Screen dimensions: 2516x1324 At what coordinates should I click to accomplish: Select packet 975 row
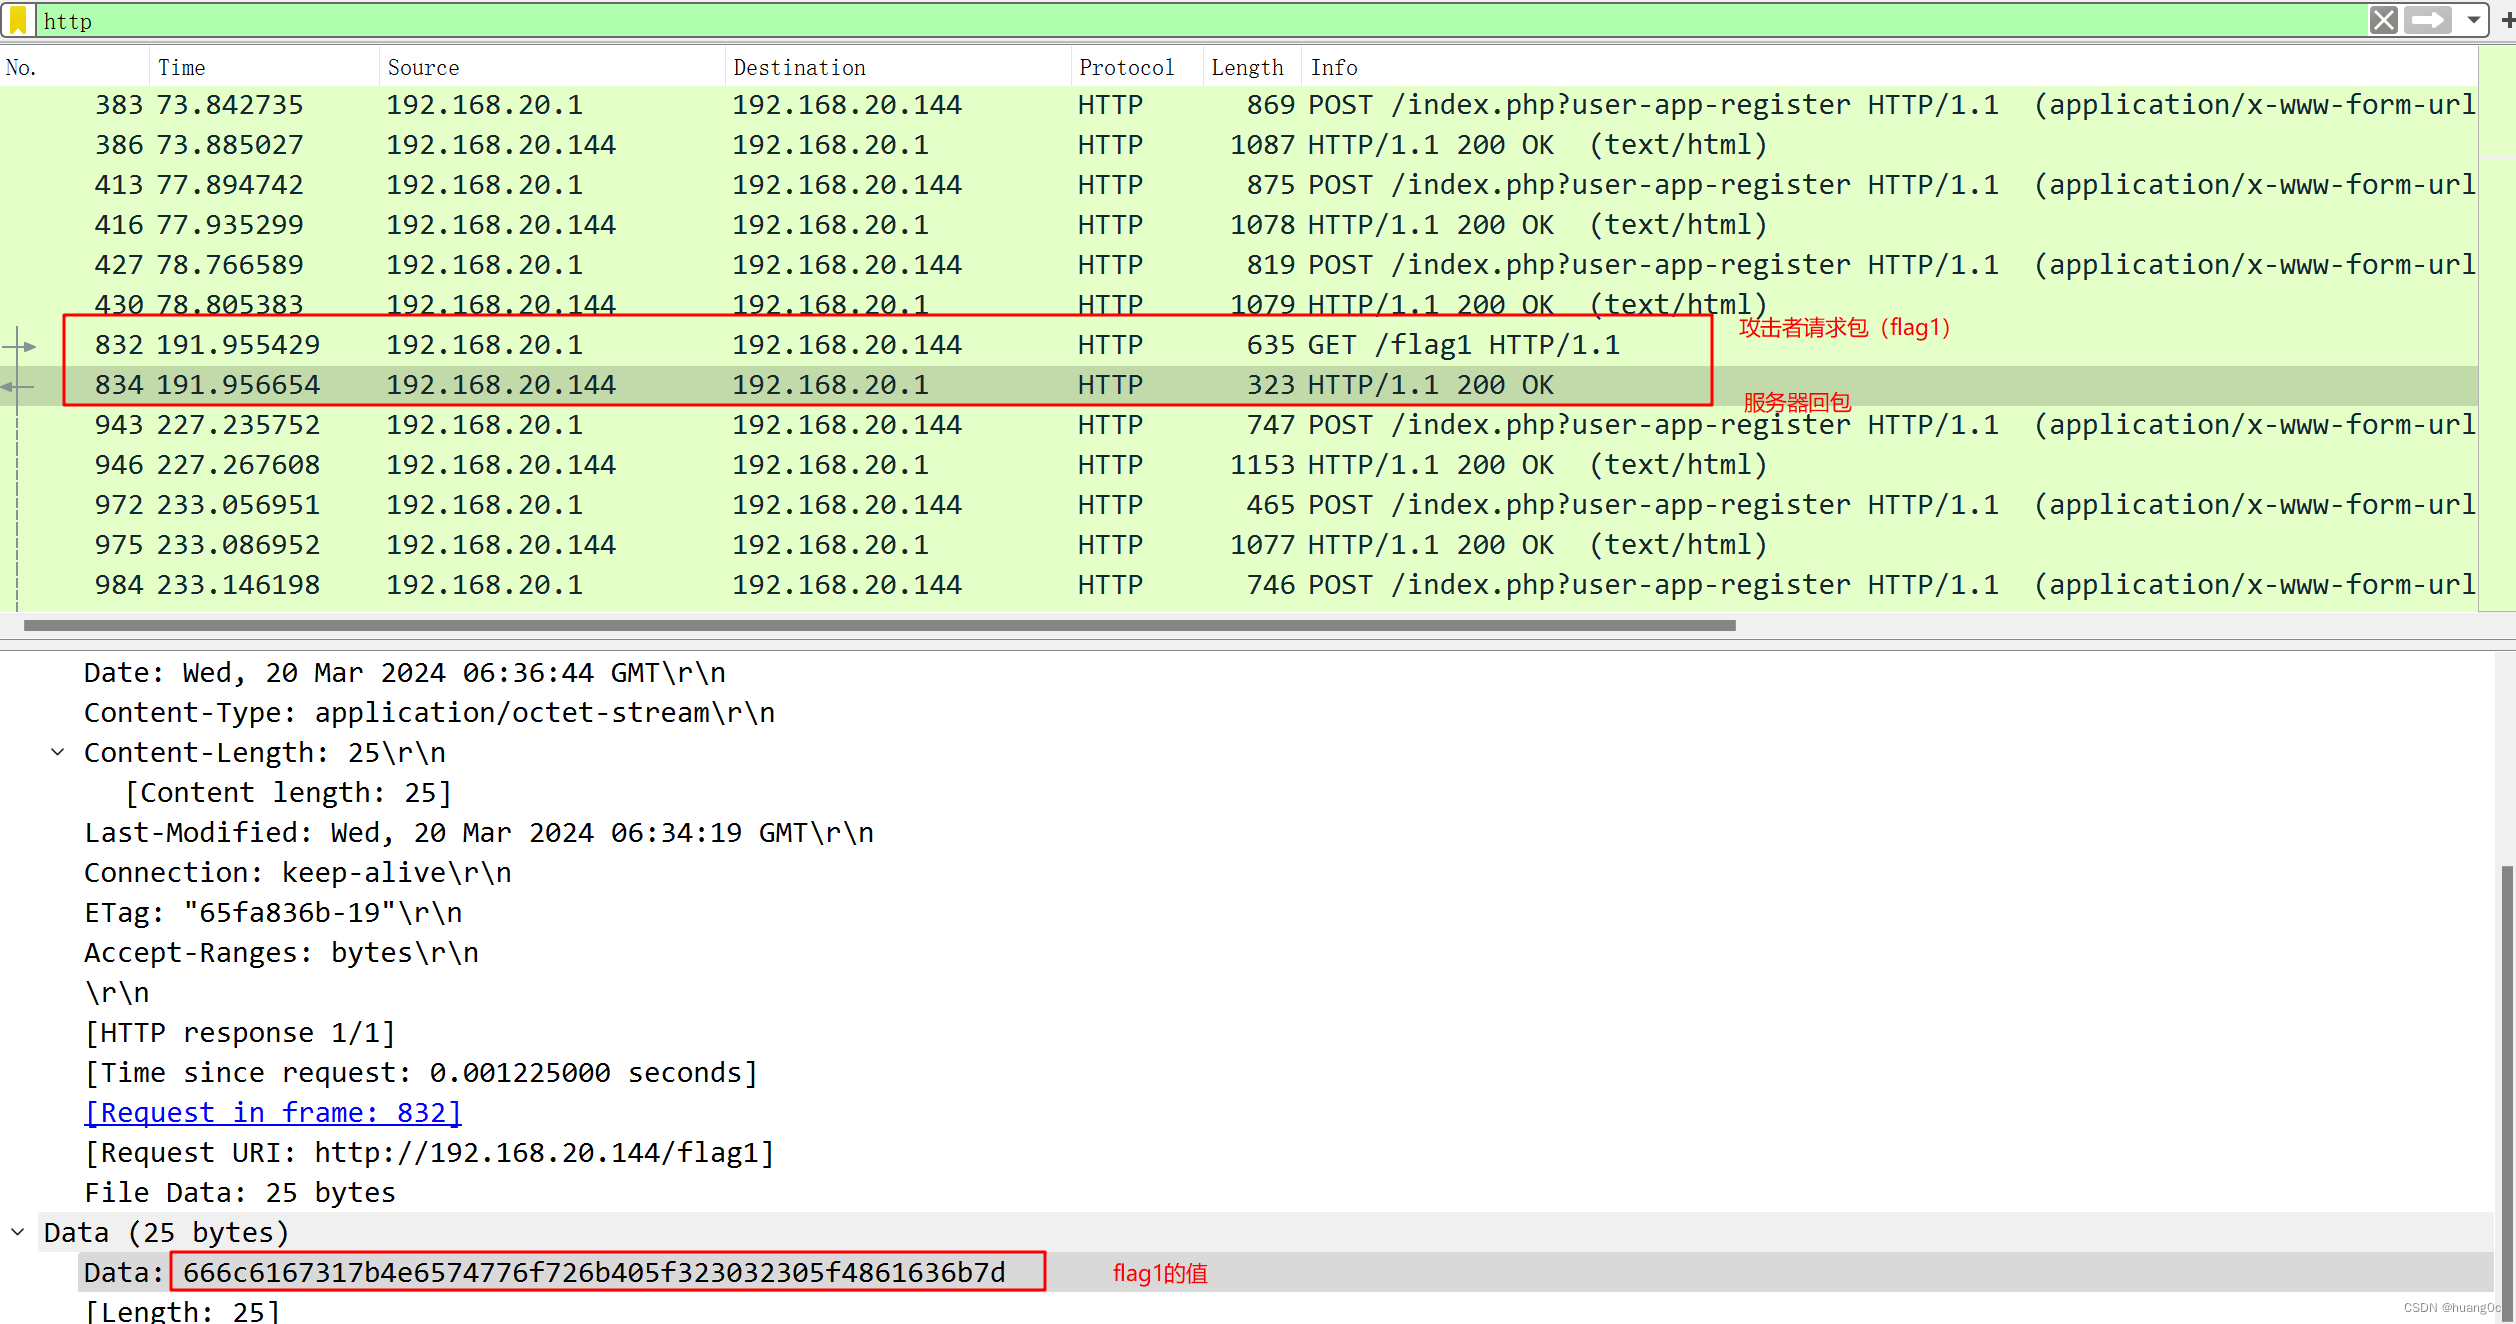[x=1239, y=545]
